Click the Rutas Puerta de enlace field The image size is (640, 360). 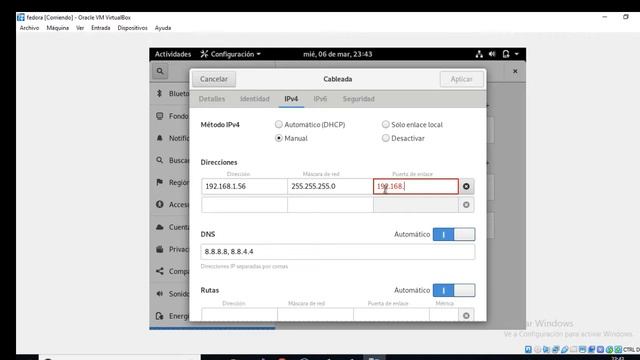point(391,315)
